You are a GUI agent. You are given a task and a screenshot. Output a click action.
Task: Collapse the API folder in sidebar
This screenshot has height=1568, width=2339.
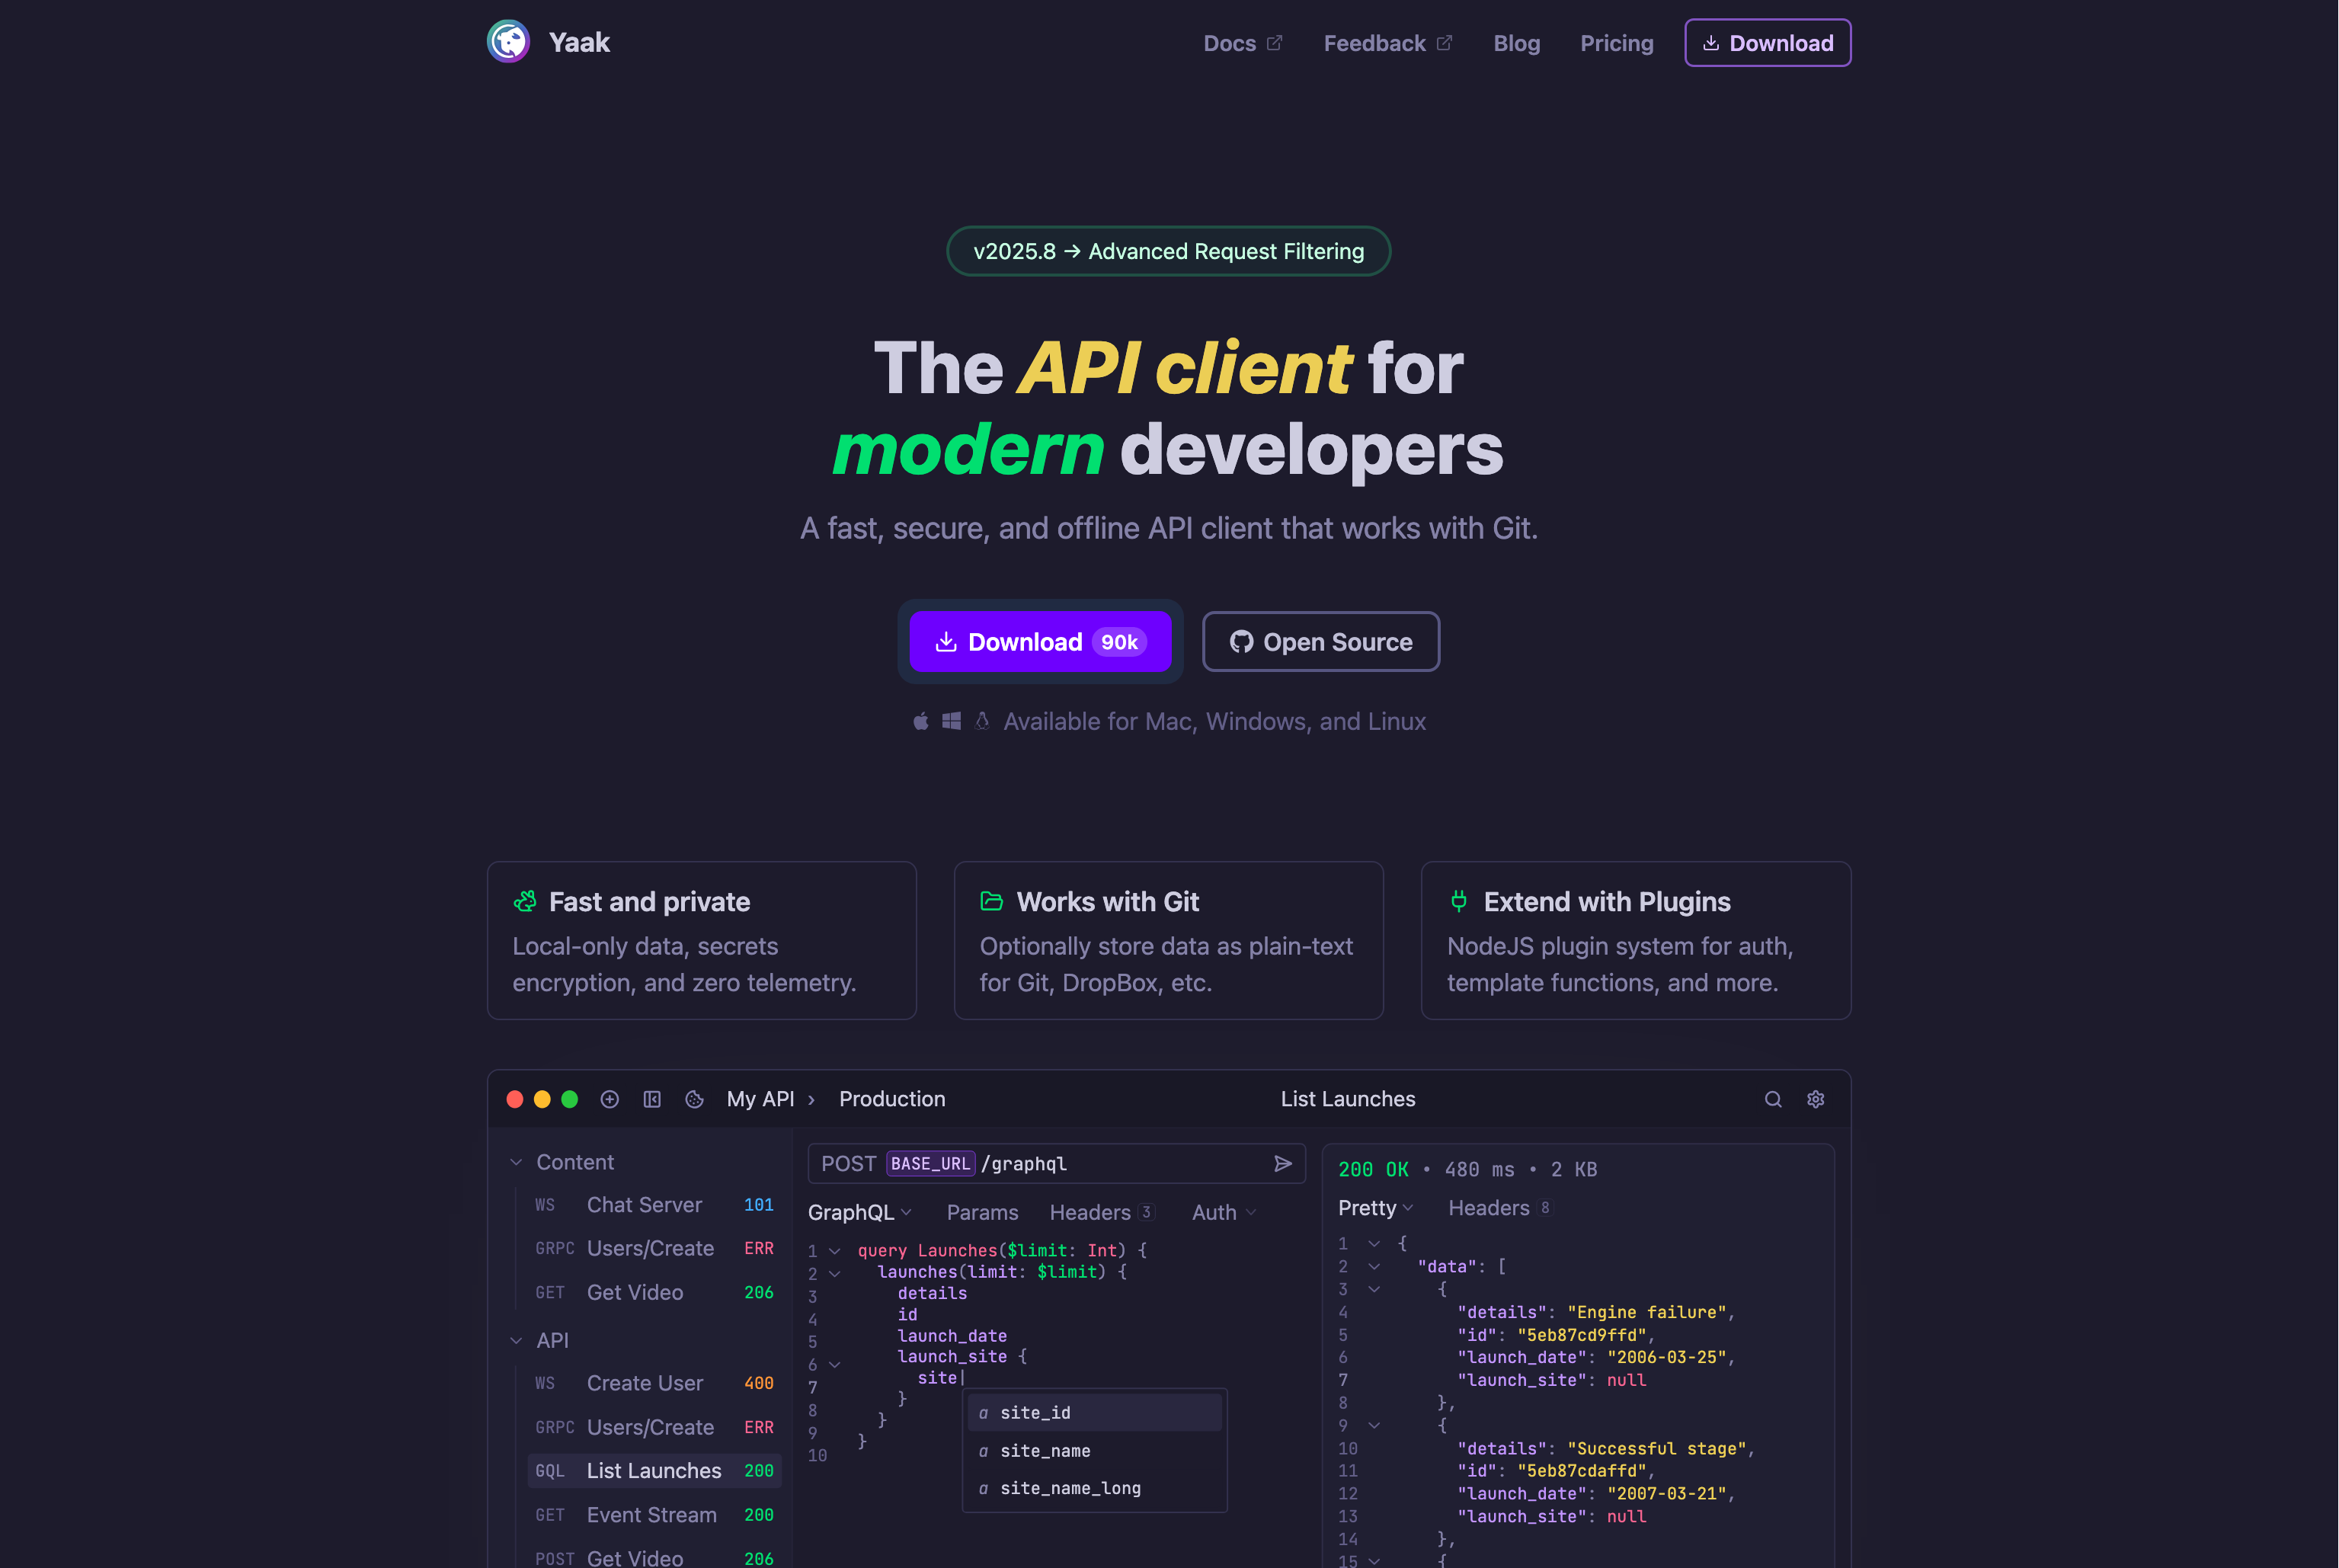click(x=516, y=1340)
